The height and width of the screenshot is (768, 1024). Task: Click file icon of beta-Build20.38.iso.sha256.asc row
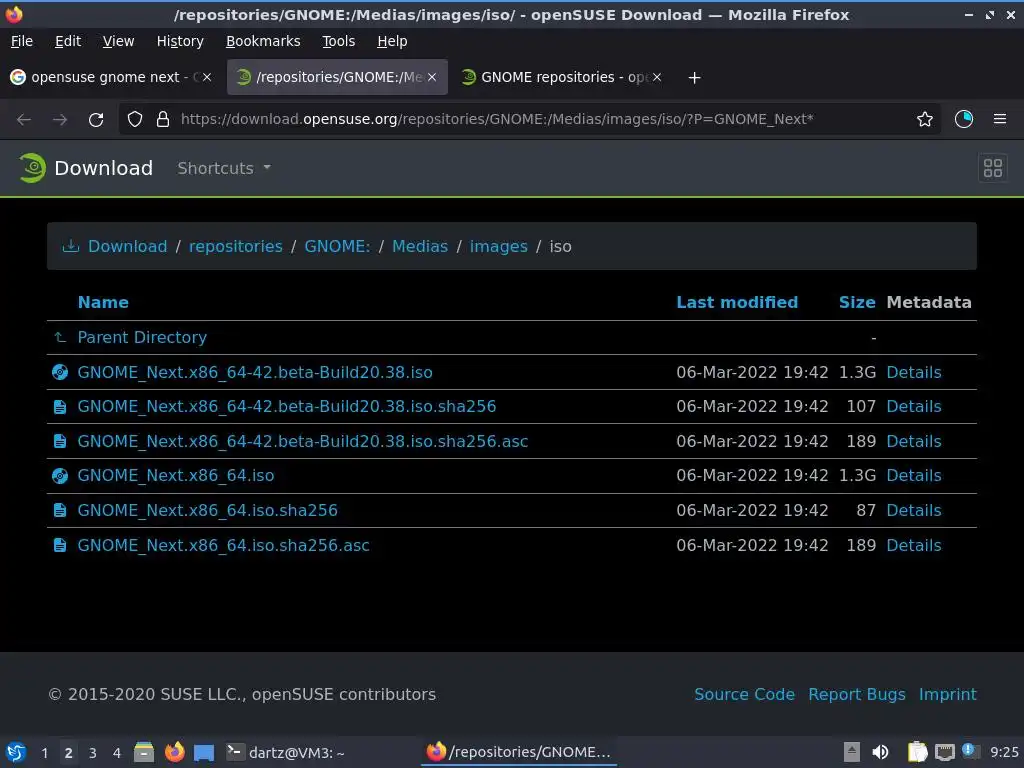(x=60, y=441)
